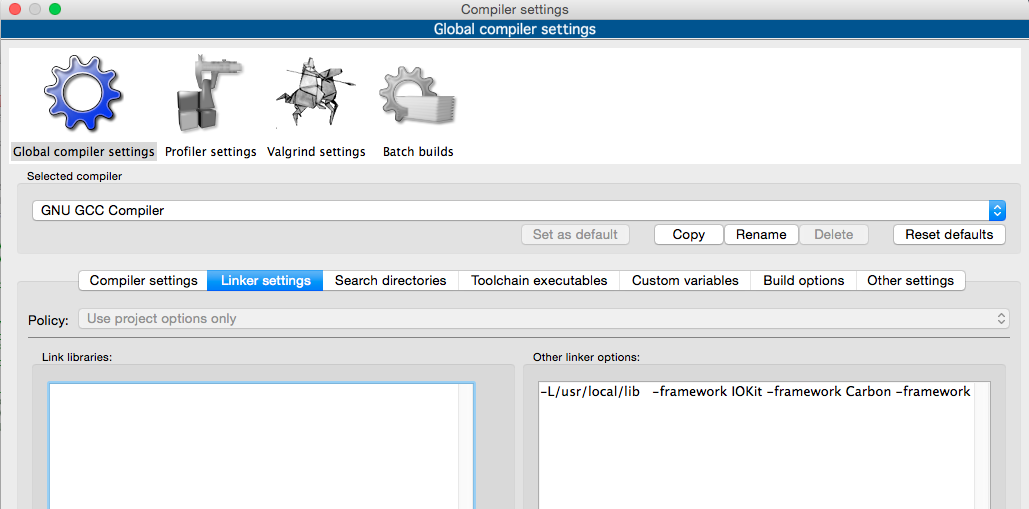Click the Set as default button

coord(575,234)
